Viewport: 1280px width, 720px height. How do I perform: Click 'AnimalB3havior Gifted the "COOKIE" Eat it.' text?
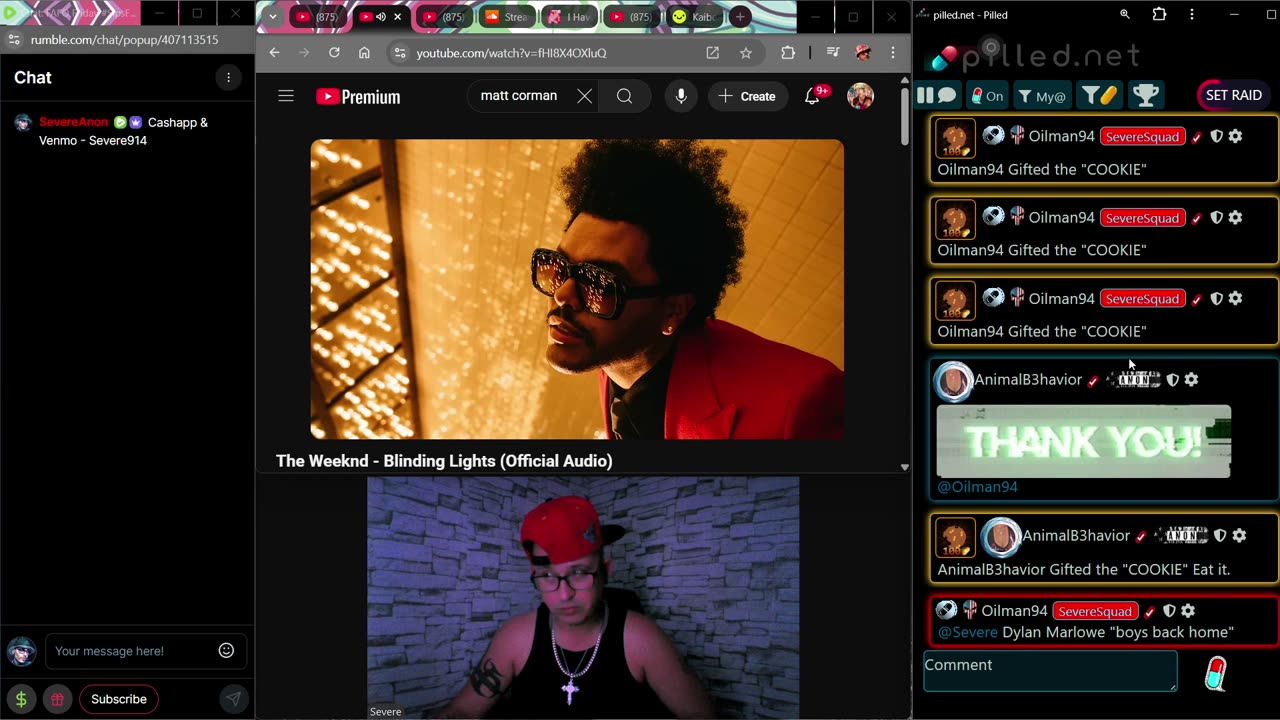tap(1083, 569)
